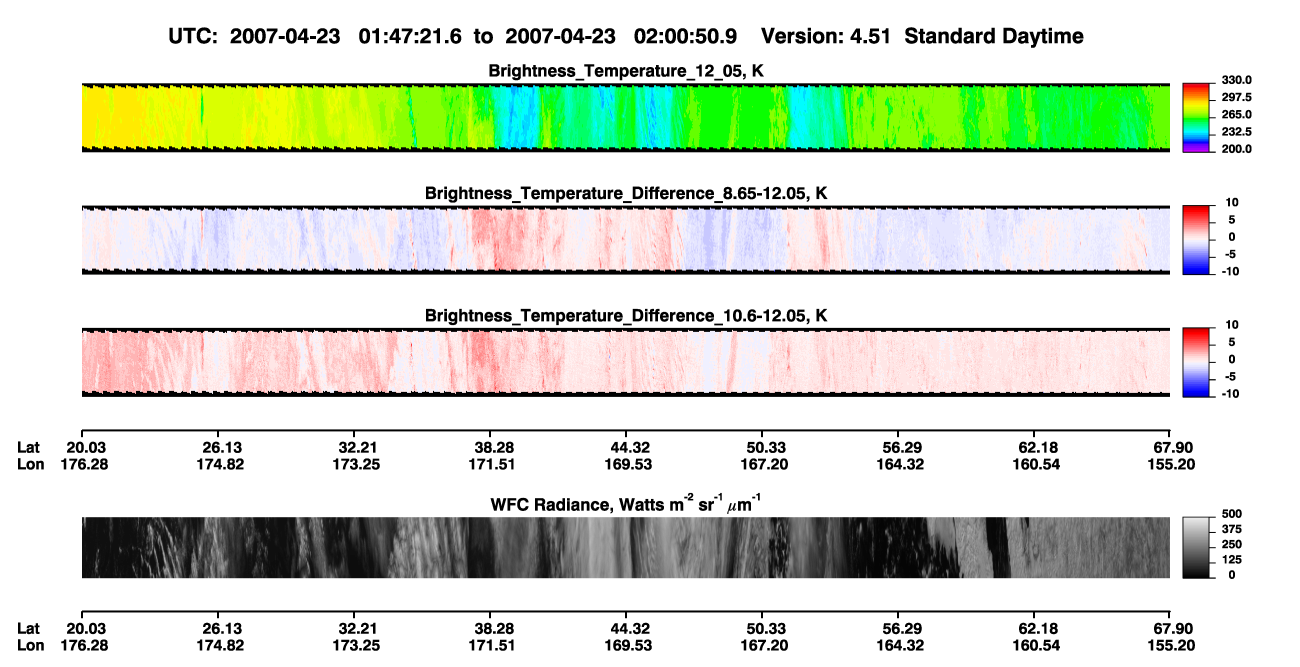
Task: Click the 10.6-12.05 brightness temperature difference strip
Action: pos(625,361)
